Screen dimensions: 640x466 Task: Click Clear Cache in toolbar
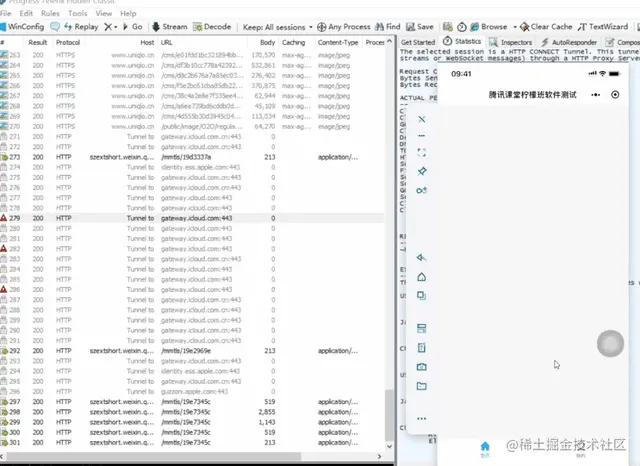tap(546, 27)
